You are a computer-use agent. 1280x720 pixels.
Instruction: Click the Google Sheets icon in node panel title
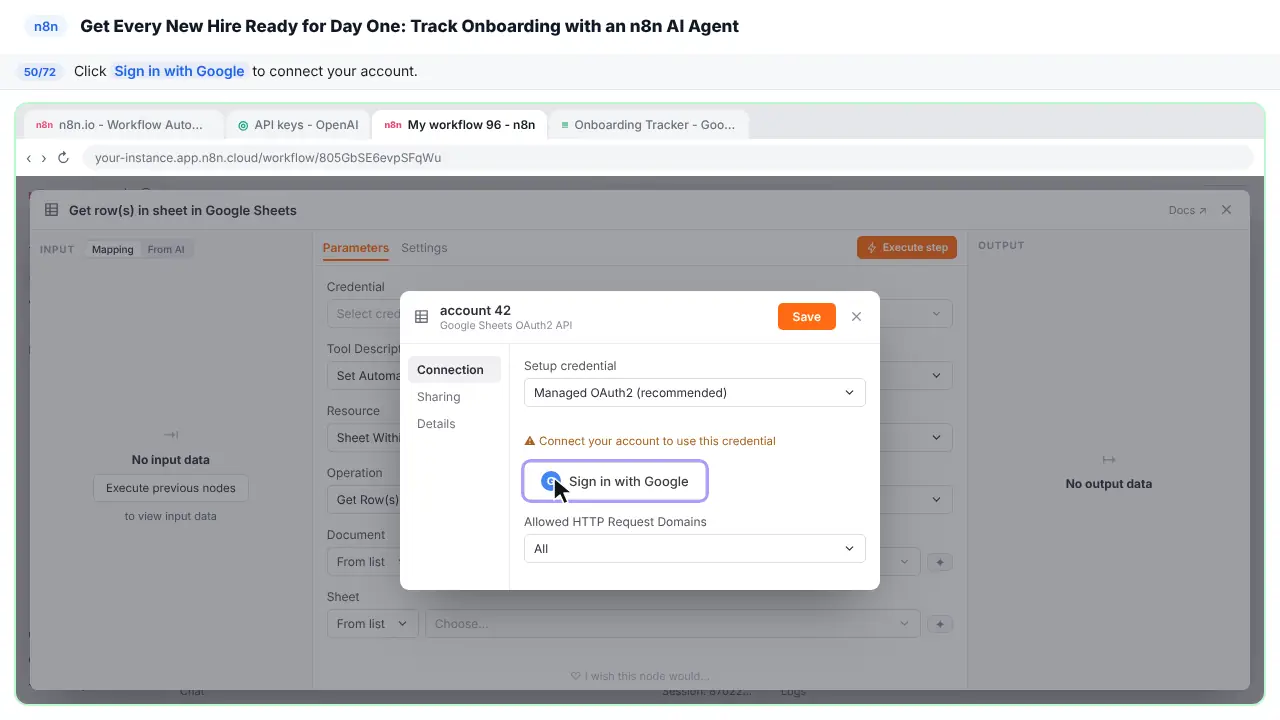[x=51, y=210]
